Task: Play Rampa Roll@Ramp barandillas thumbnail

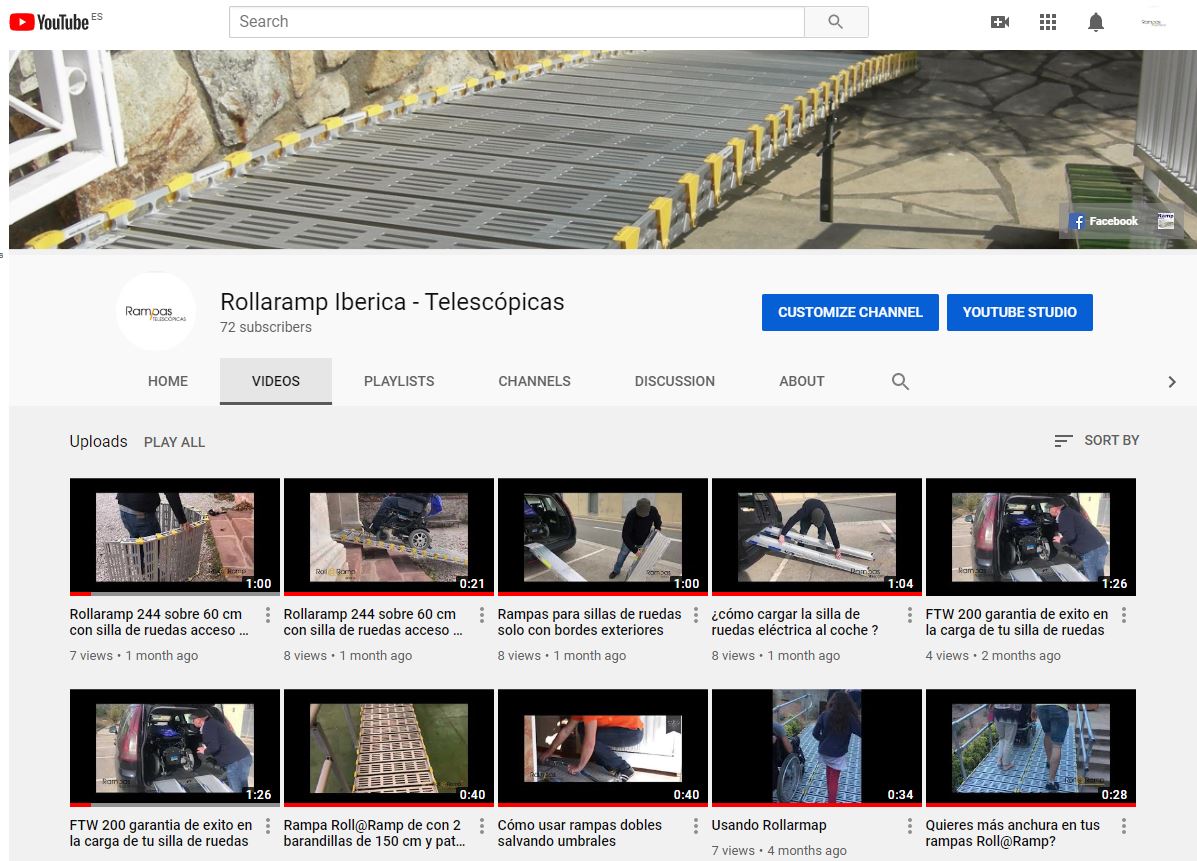Action: pos(389,748)
